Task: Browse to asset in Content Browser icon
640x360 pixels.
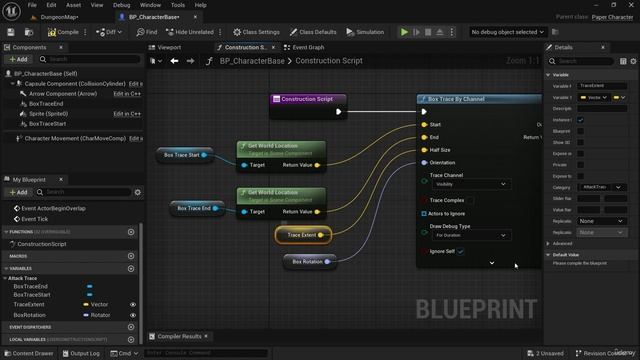Action: (29, 32)
